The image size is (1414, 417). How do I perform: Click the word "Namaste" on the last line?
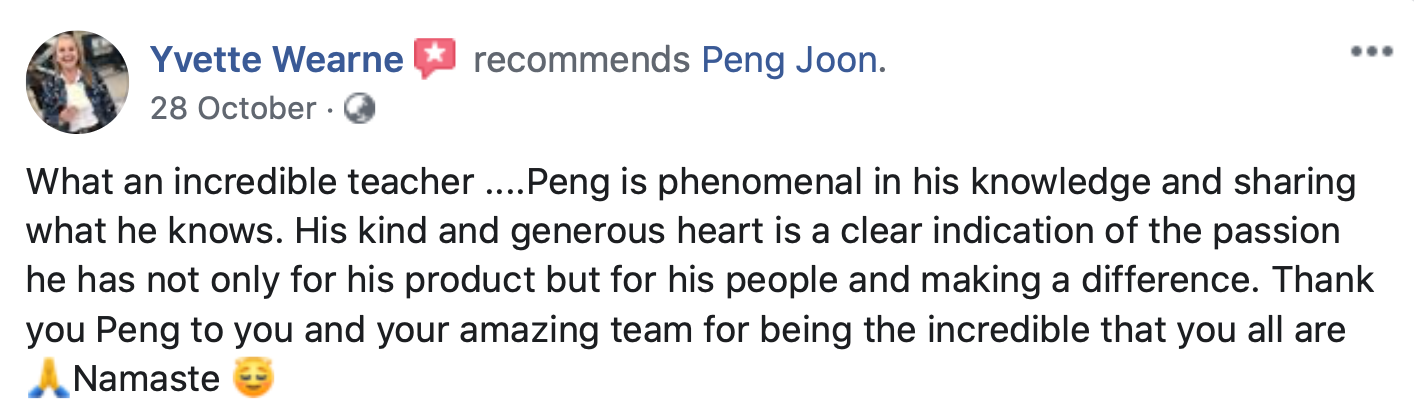tap(146, 380)
